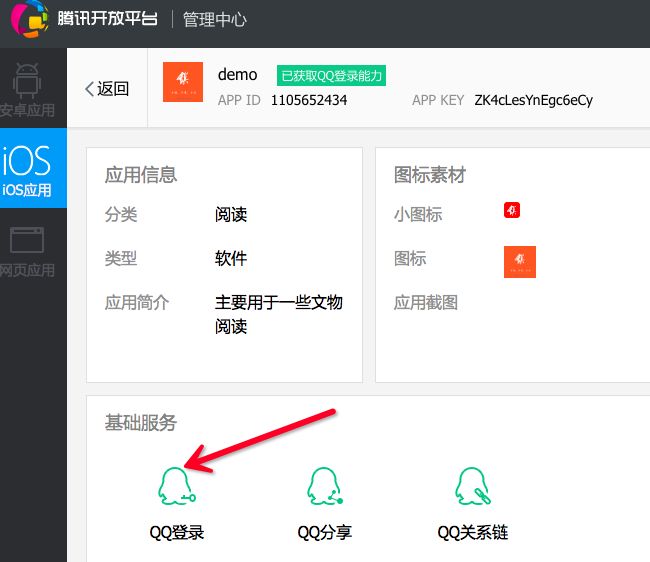
Task: Switch to the 安卓应用 sidebar tab
Action: pos(33,88)
